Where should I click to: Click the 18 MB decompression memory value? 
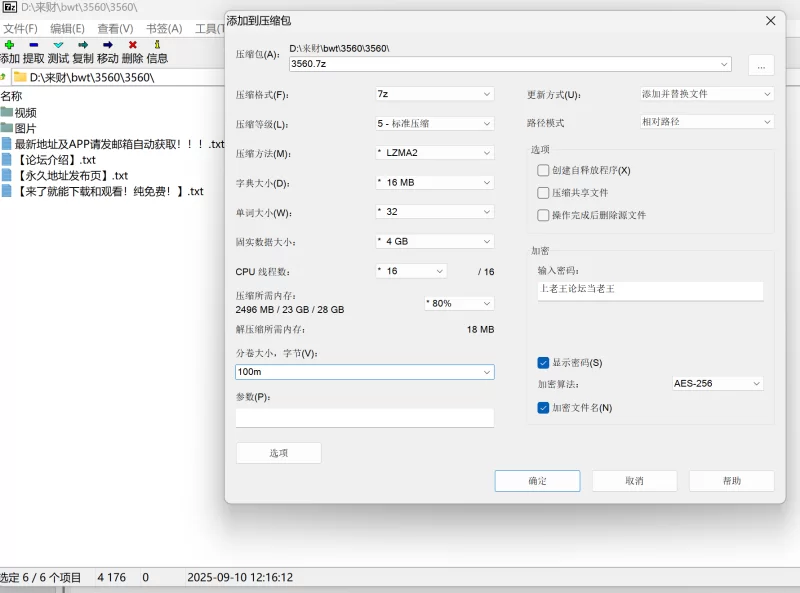coord(480,329)
